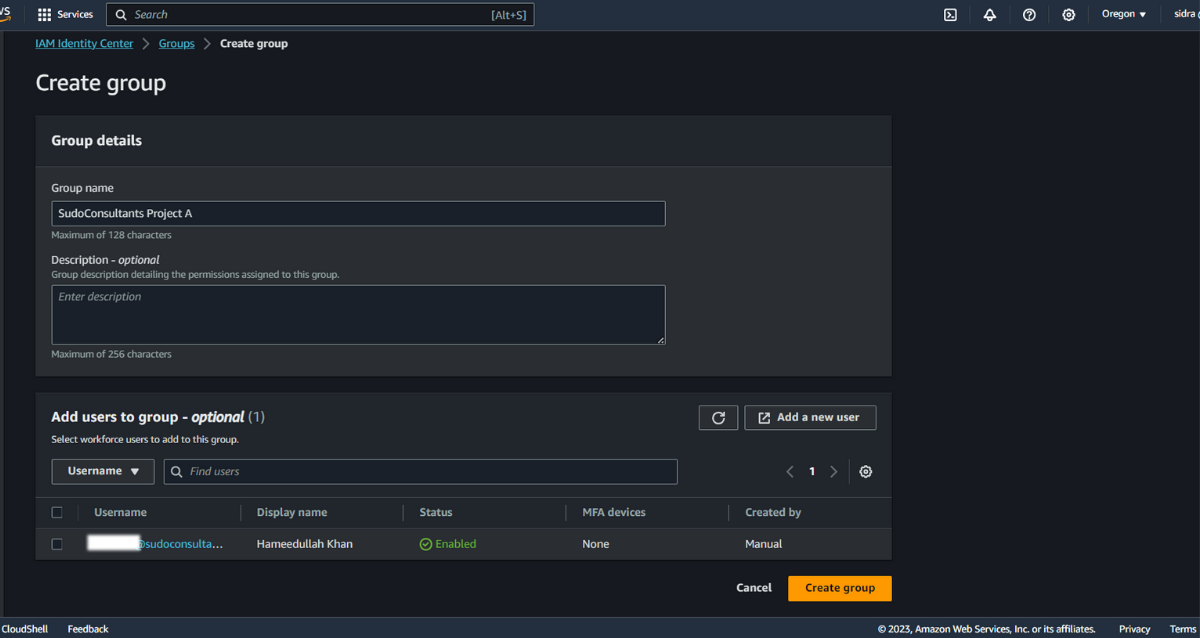Click the Find users search field

click(421, 472)
